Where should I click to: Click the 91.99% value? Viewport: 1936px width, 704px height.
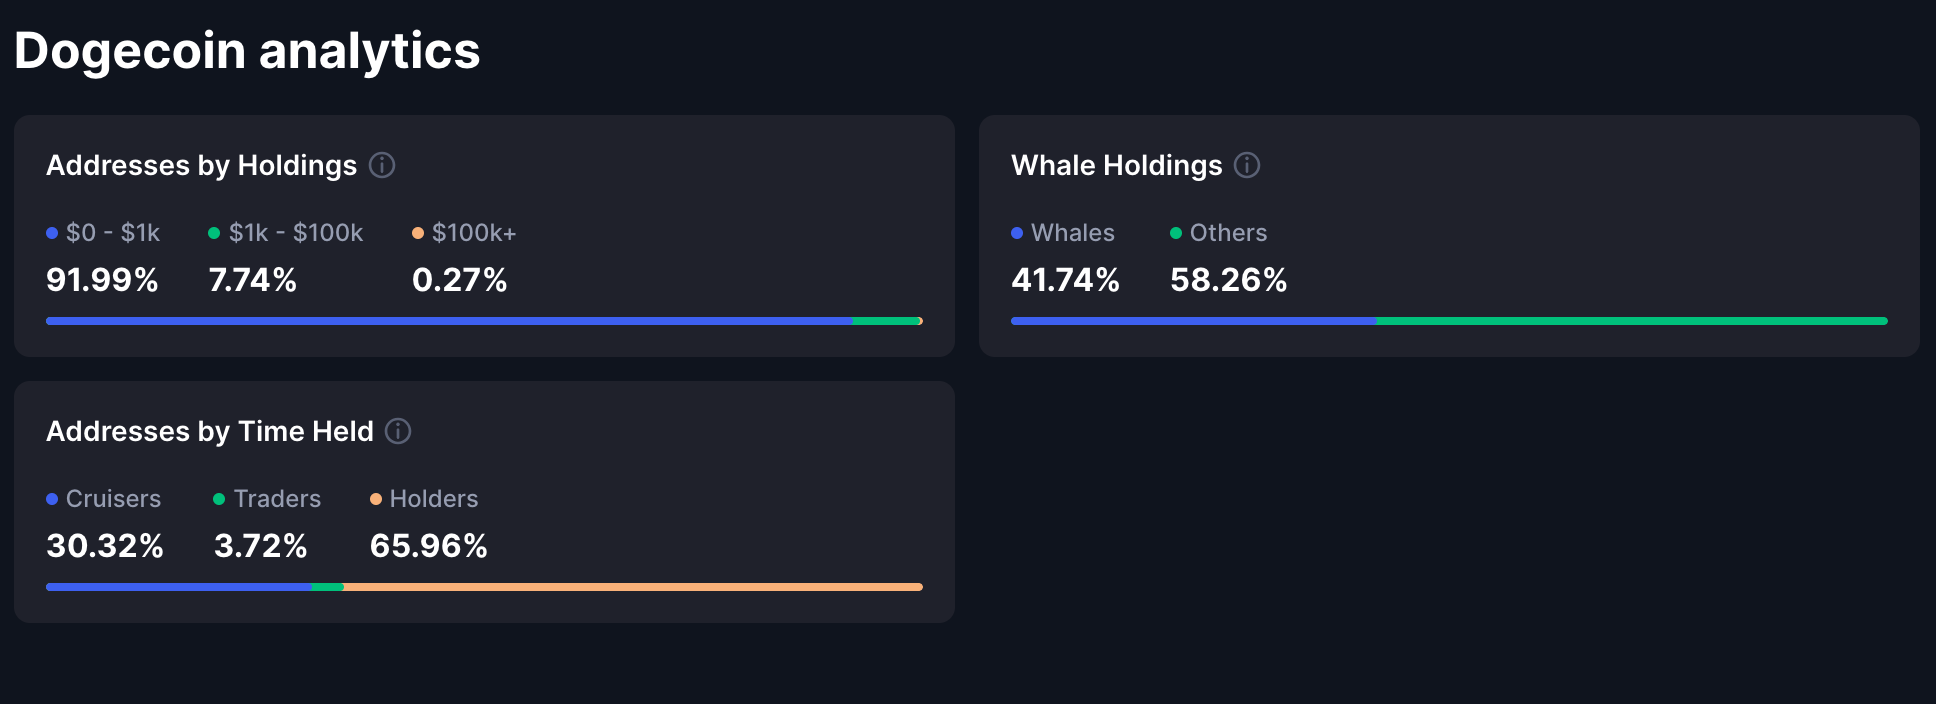coord(102,280)
